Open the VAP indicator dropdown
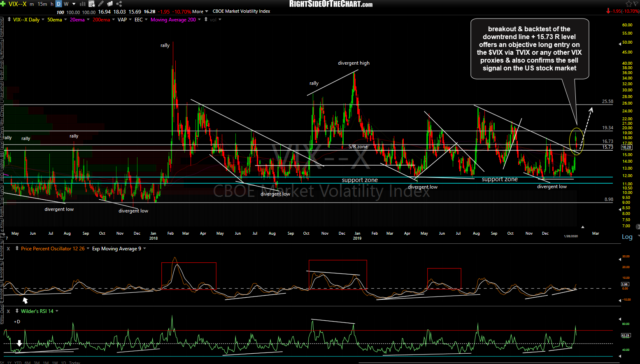Viewport: 640px width, 364px height. coord(130,20)
